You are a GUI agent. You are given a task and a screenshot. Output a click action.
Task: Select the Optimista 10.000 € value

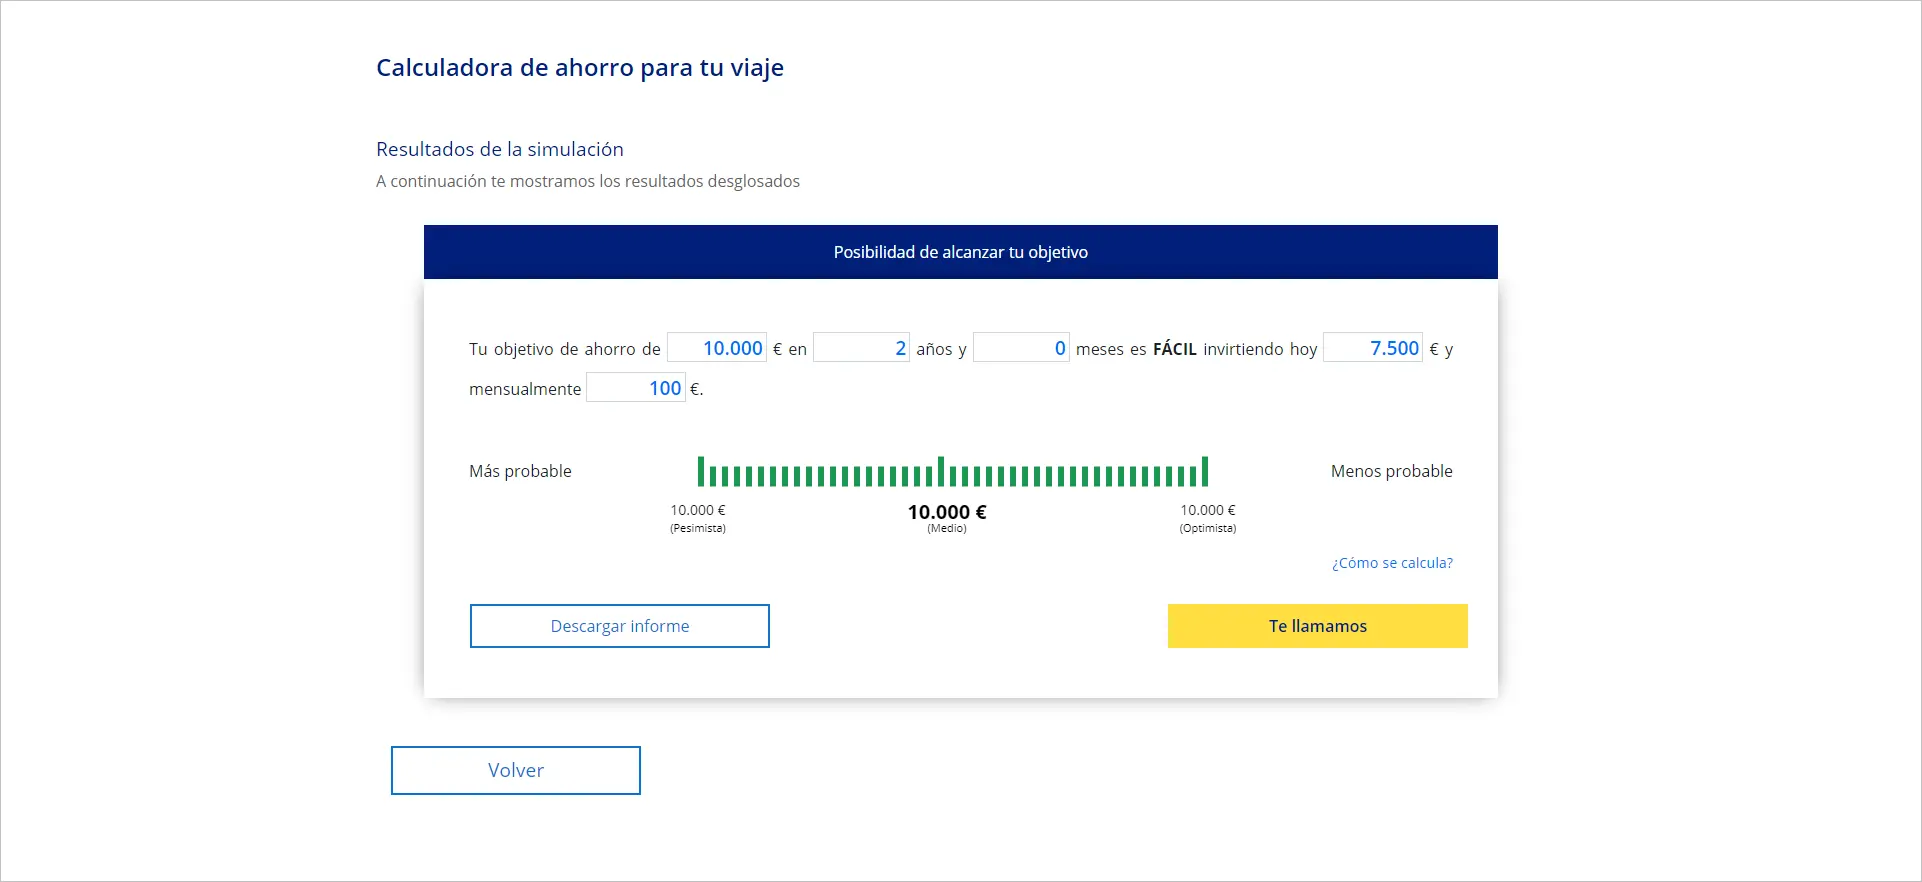click(1208, 511)
